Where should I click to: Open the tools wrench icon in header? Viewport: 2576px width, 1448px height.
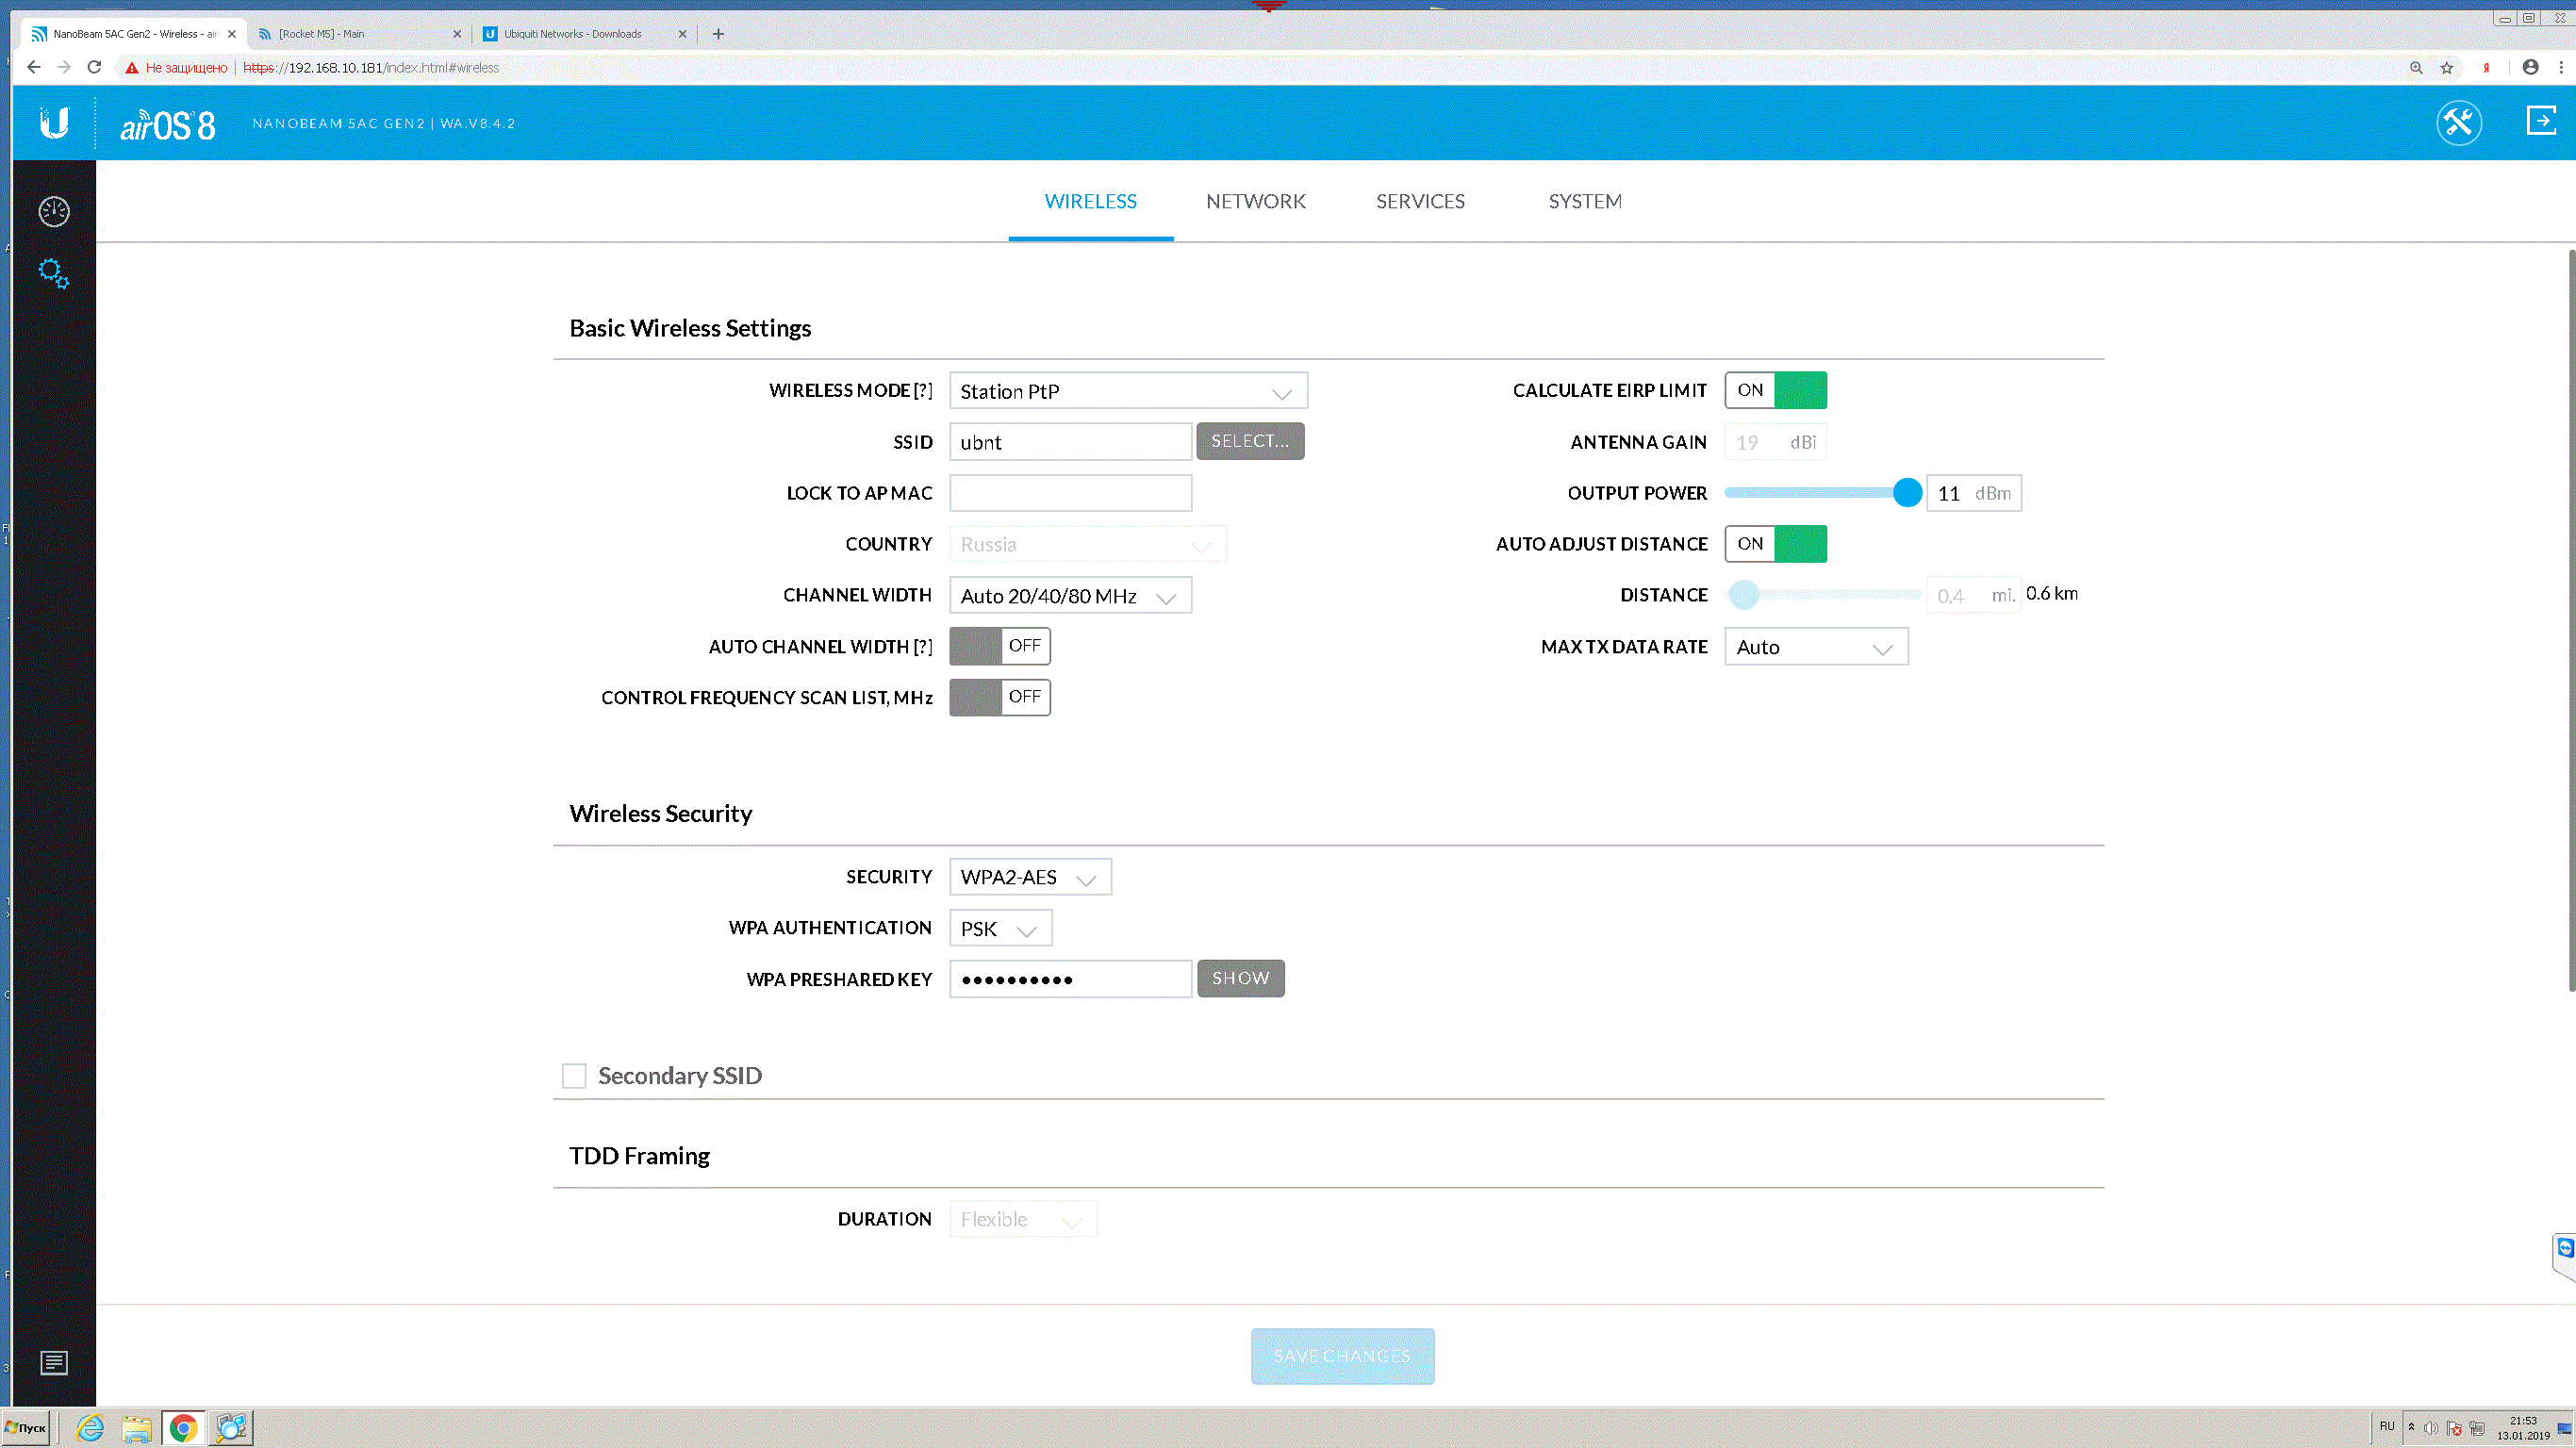[2458, 123]
